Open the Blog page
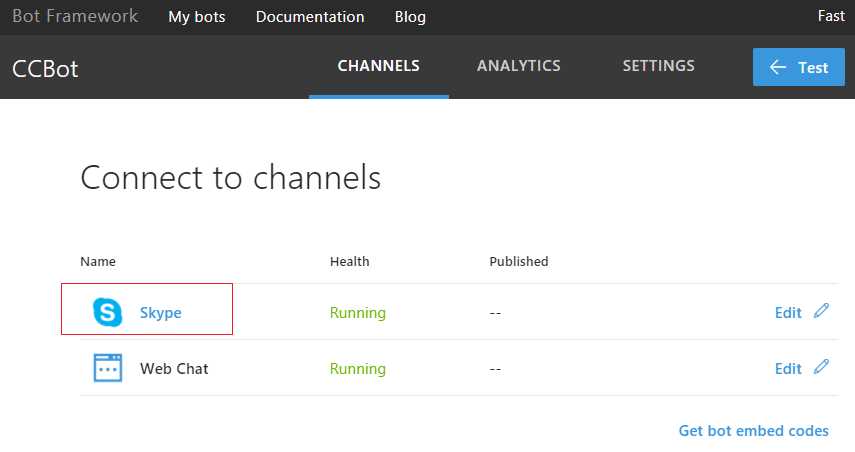Screen dimensions: 855x452 410,17
